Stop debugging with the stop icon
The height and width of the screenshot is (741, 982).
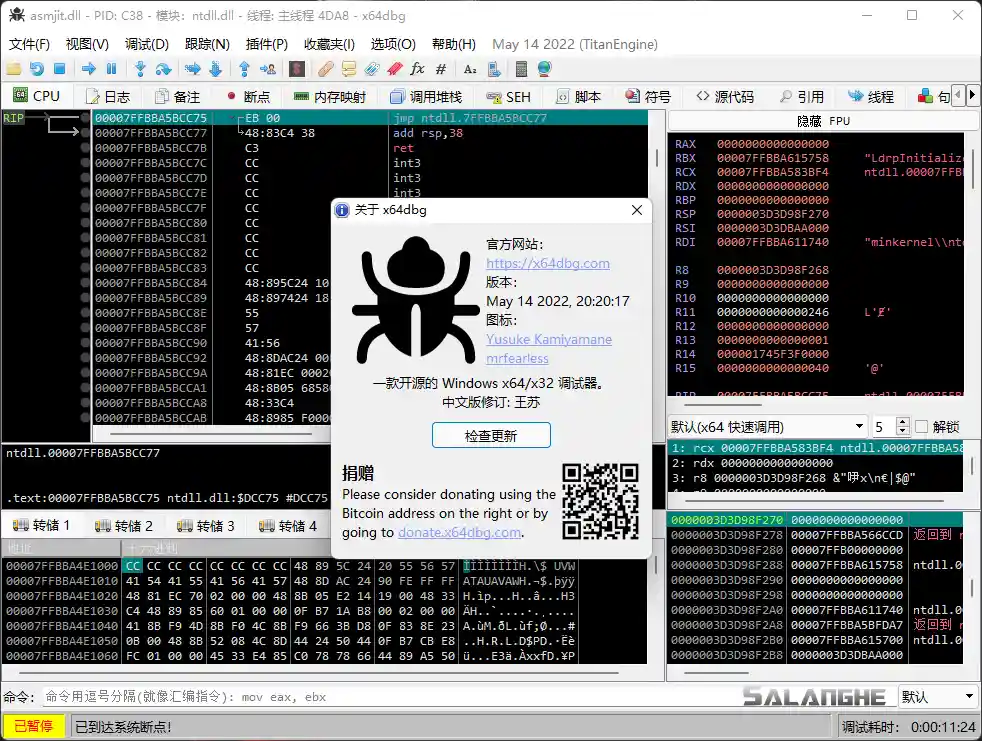coord(57,68)
